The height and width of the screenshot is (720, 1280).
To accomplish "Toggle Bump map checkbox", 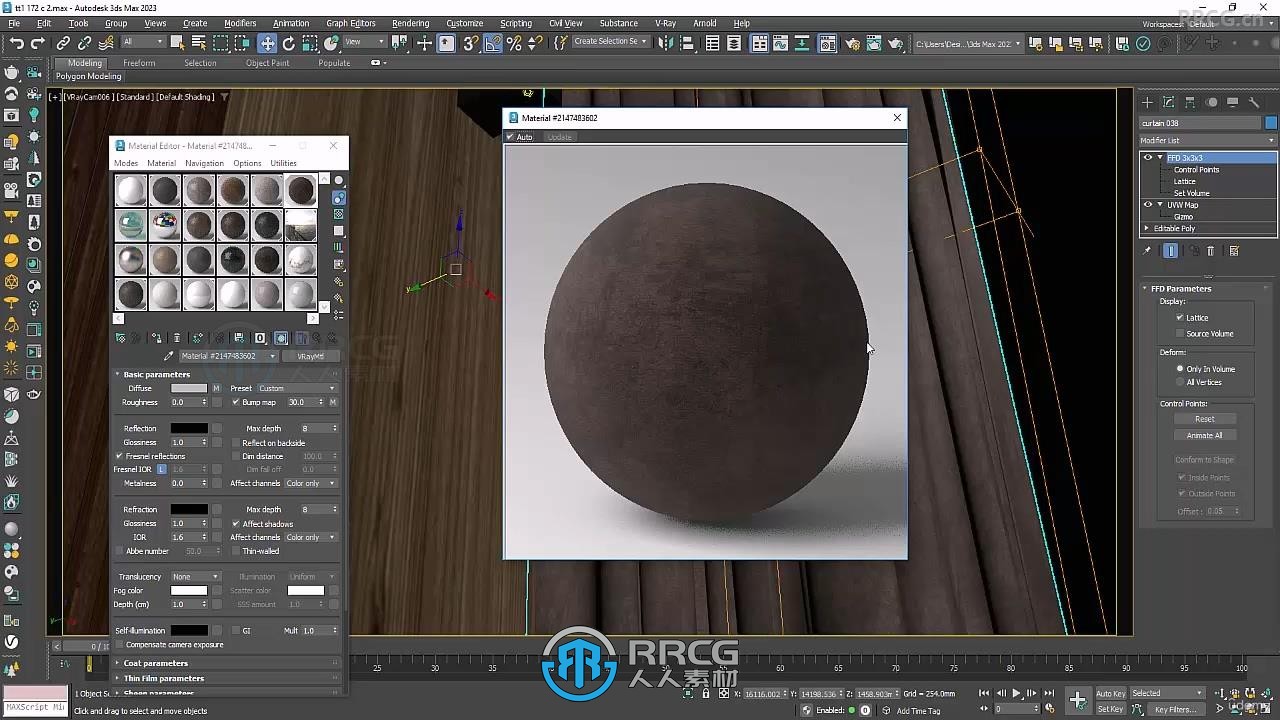I will pos(236,402).
